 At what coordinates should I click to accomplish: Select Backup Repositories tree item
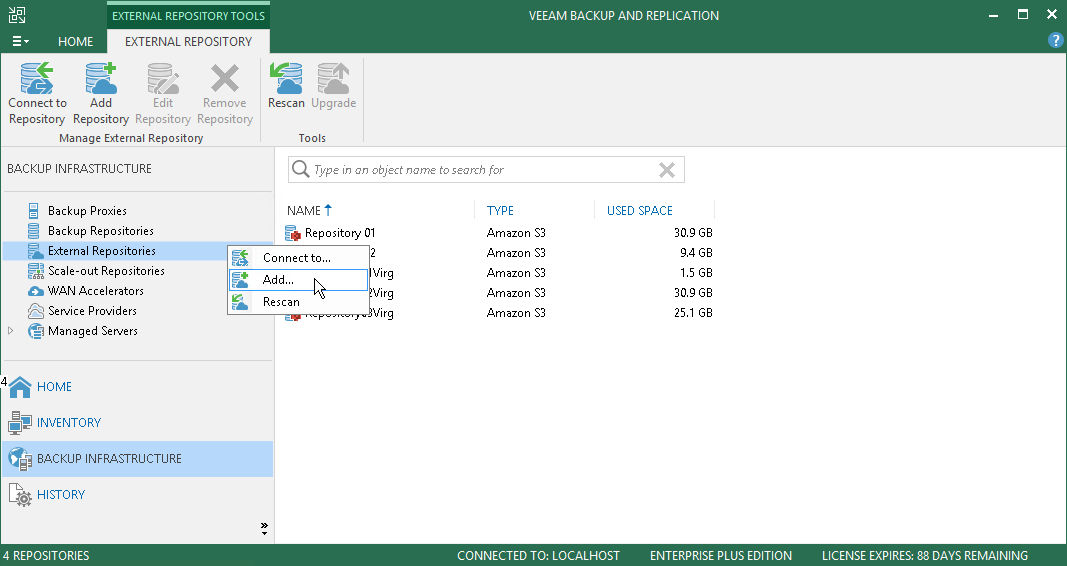click(x=101, y=231)
